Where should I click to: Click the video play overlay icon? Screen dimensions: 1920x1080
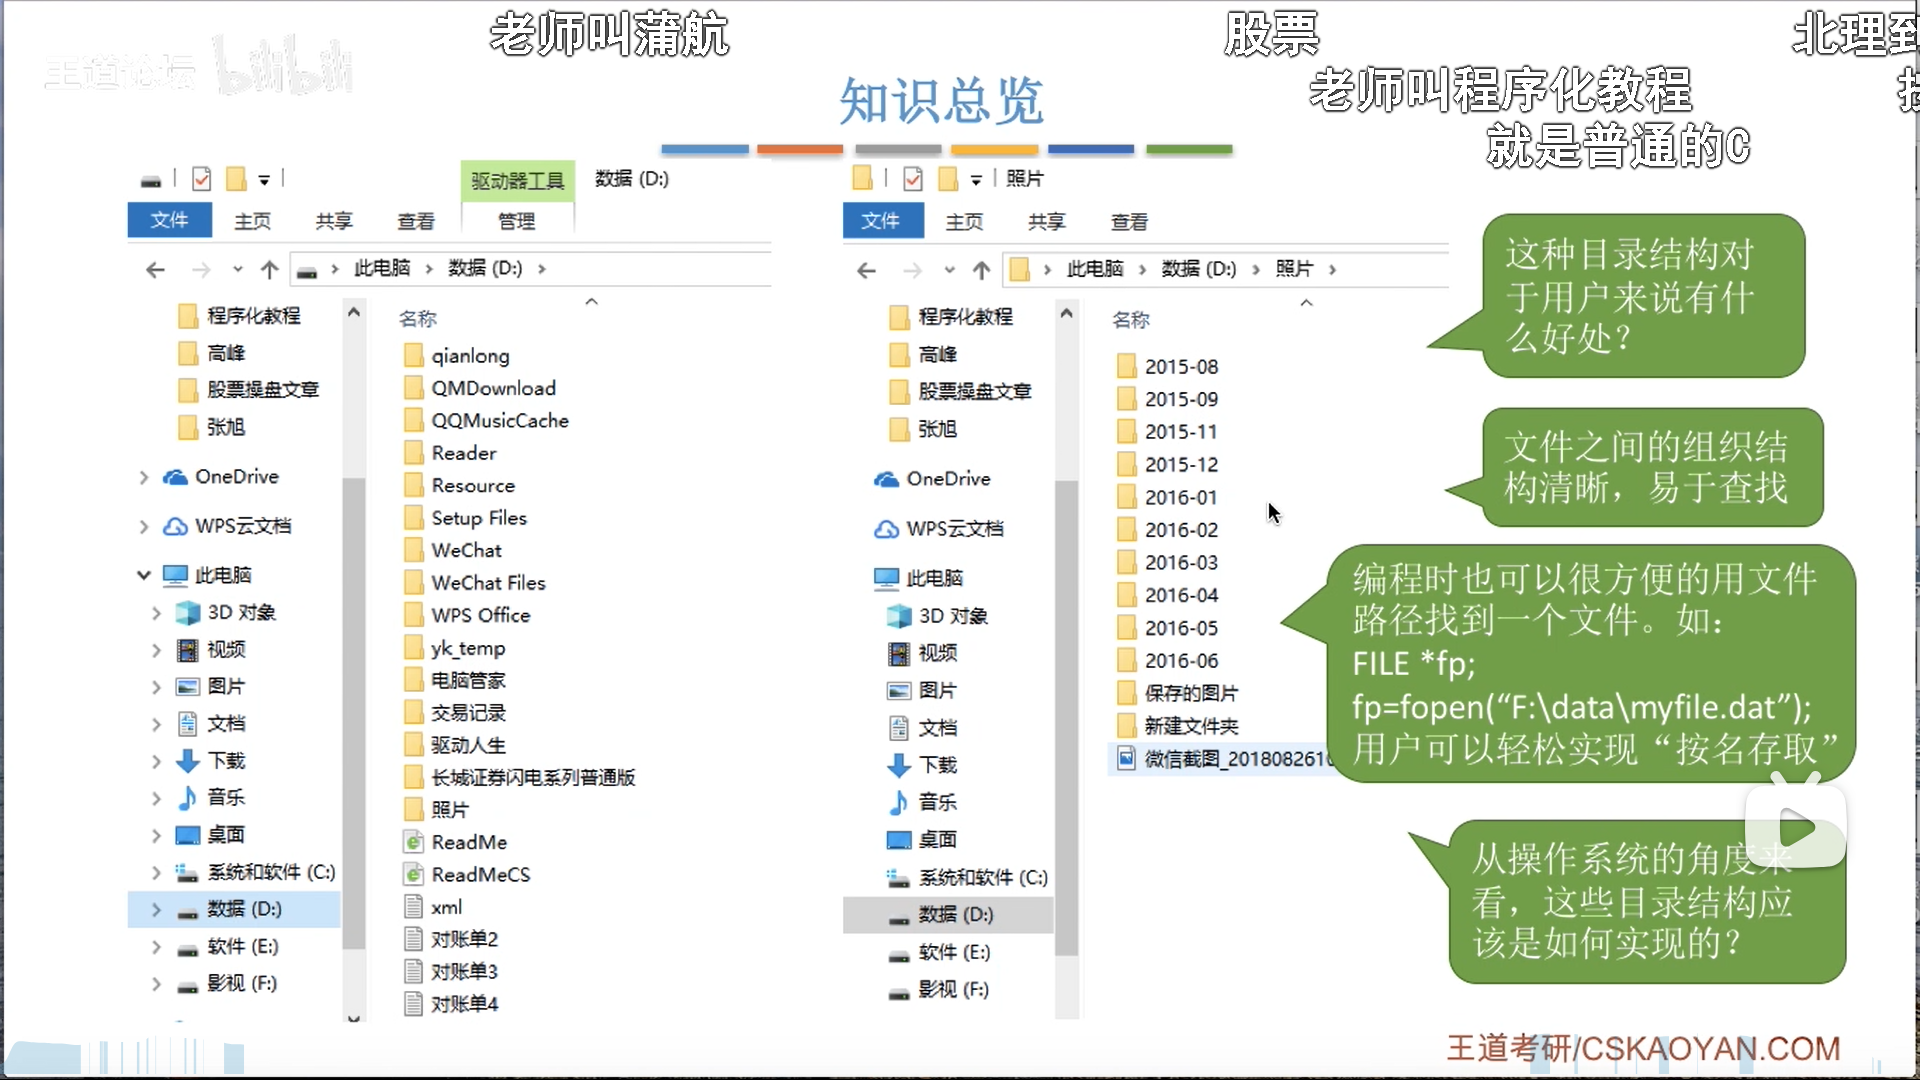pos(1795,828)
